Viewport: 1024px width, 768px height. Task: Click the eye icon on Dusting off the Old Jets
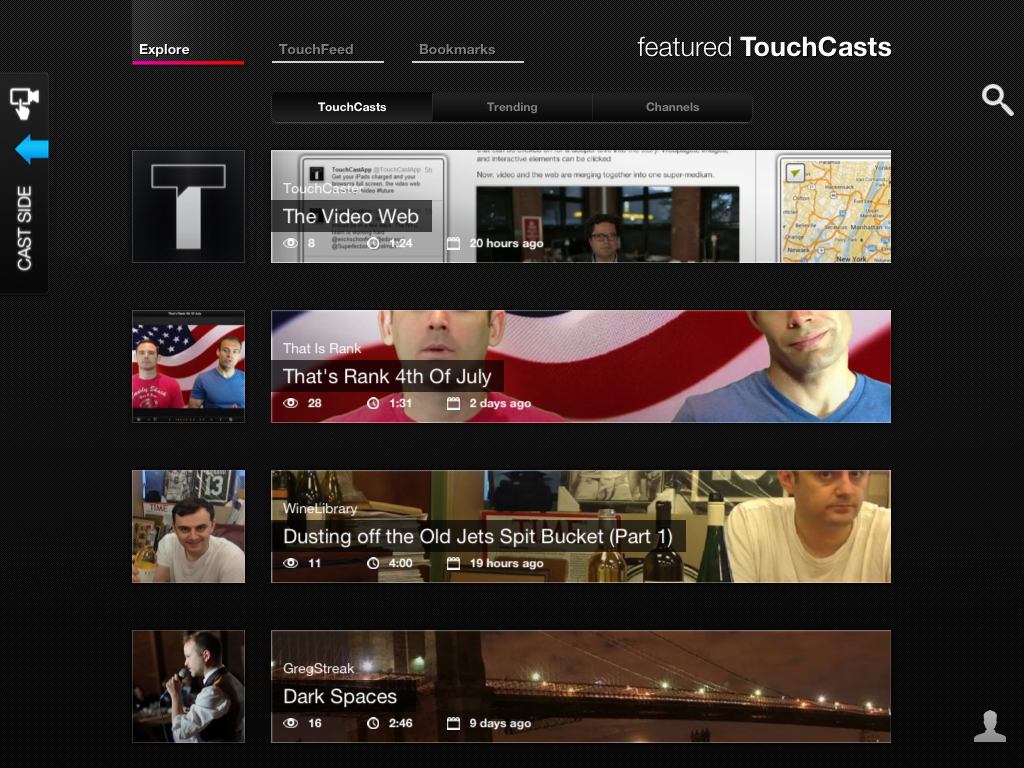coord(289,563)
